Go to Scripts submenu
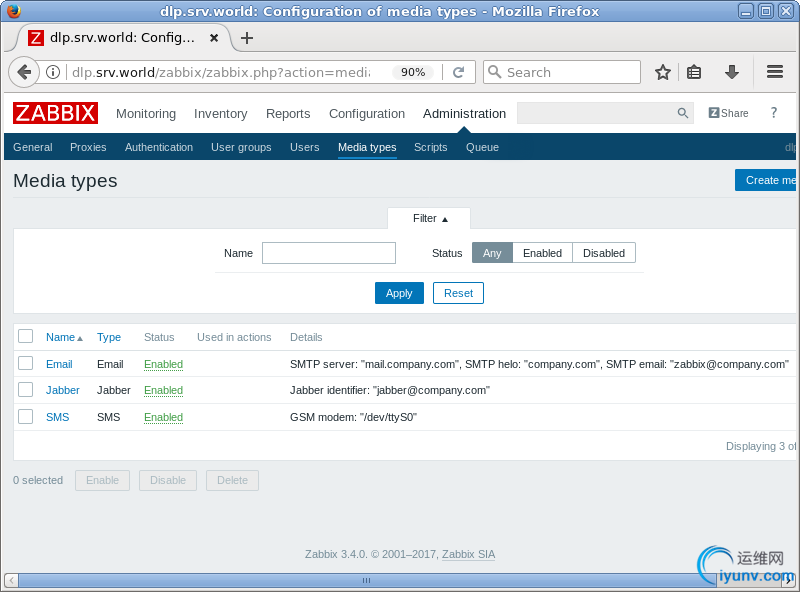This screenshot has height=592, width=800. [x=431, y=147]
